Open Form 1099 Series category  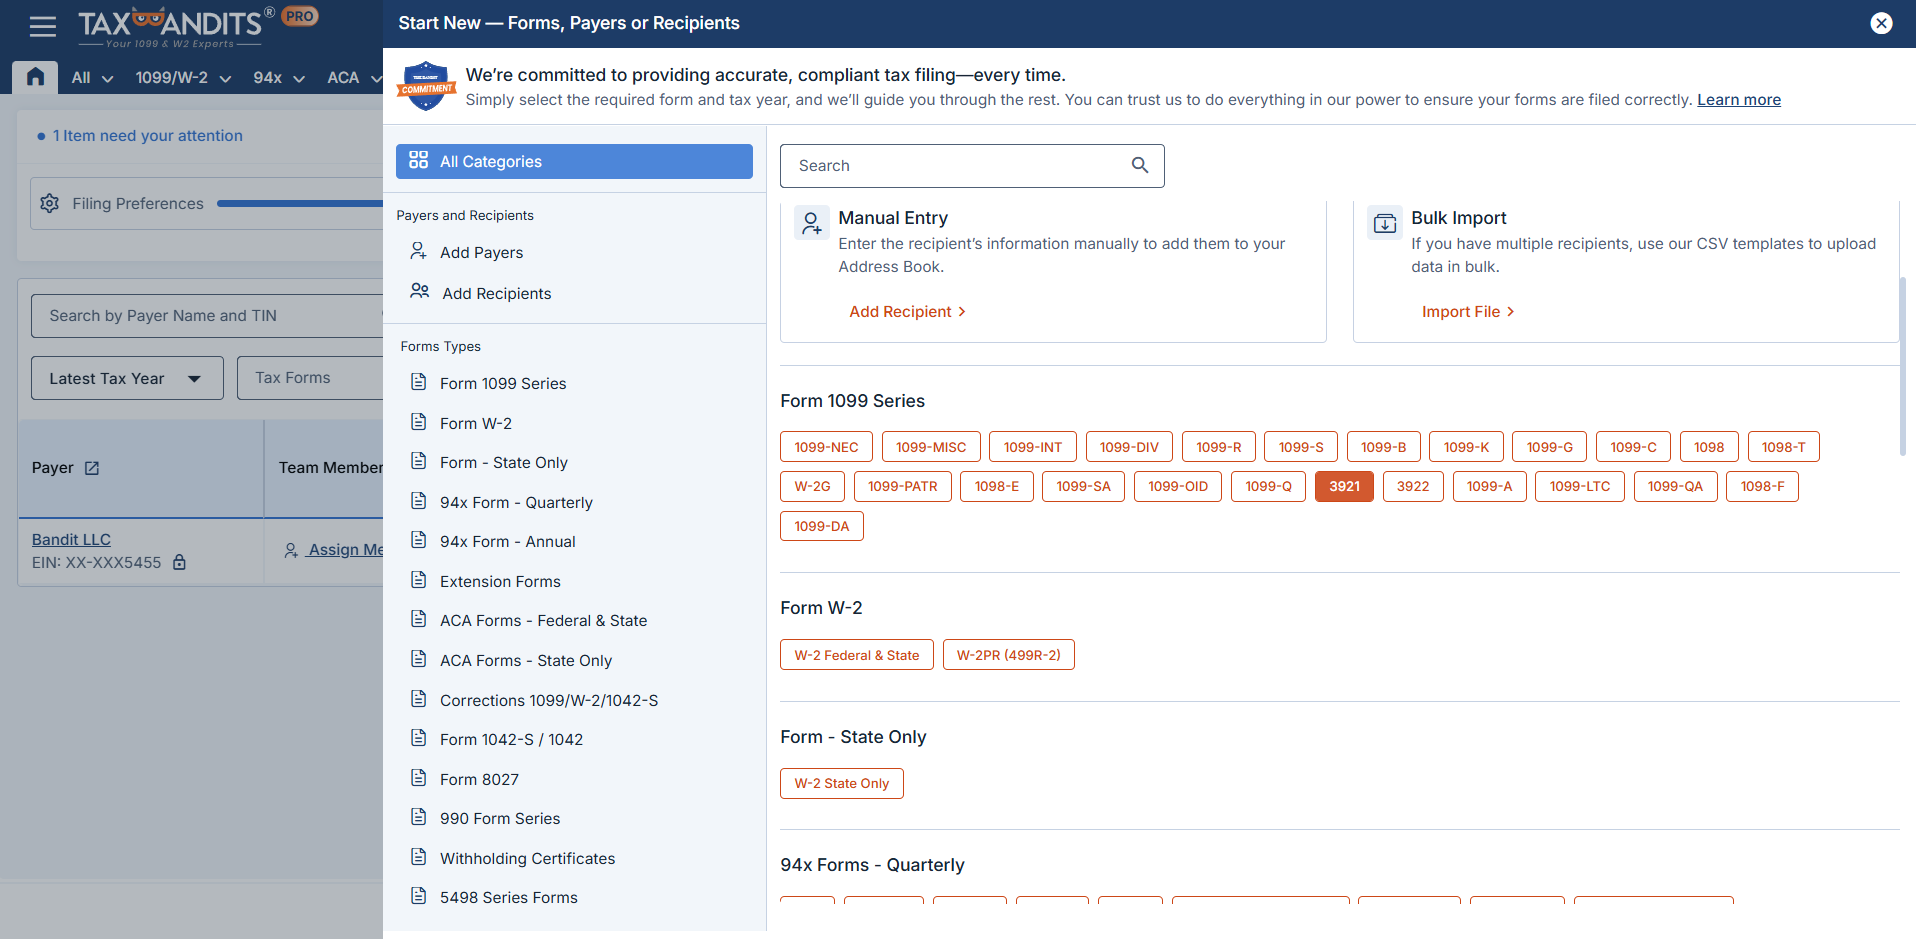pos(502,383)
